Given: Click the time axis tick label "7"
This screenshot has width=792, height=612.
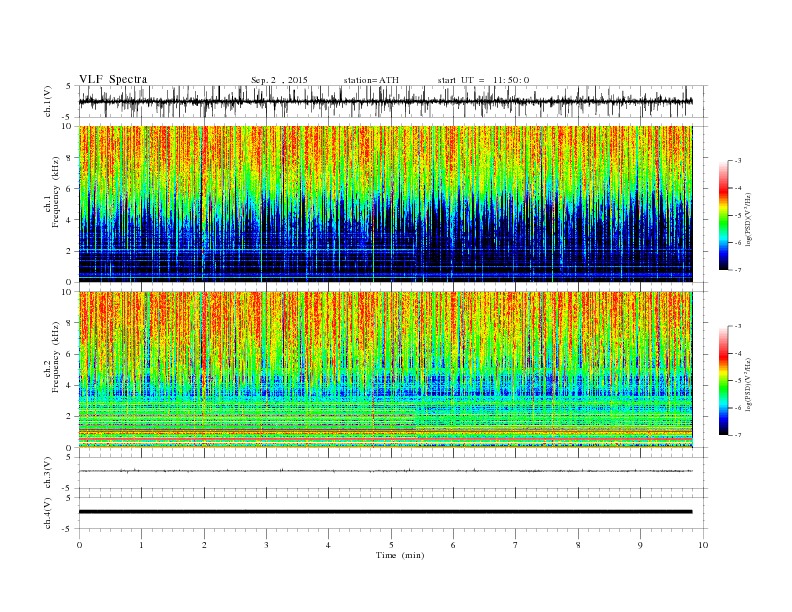Looking at the screenshot, I should coord(516,545).
